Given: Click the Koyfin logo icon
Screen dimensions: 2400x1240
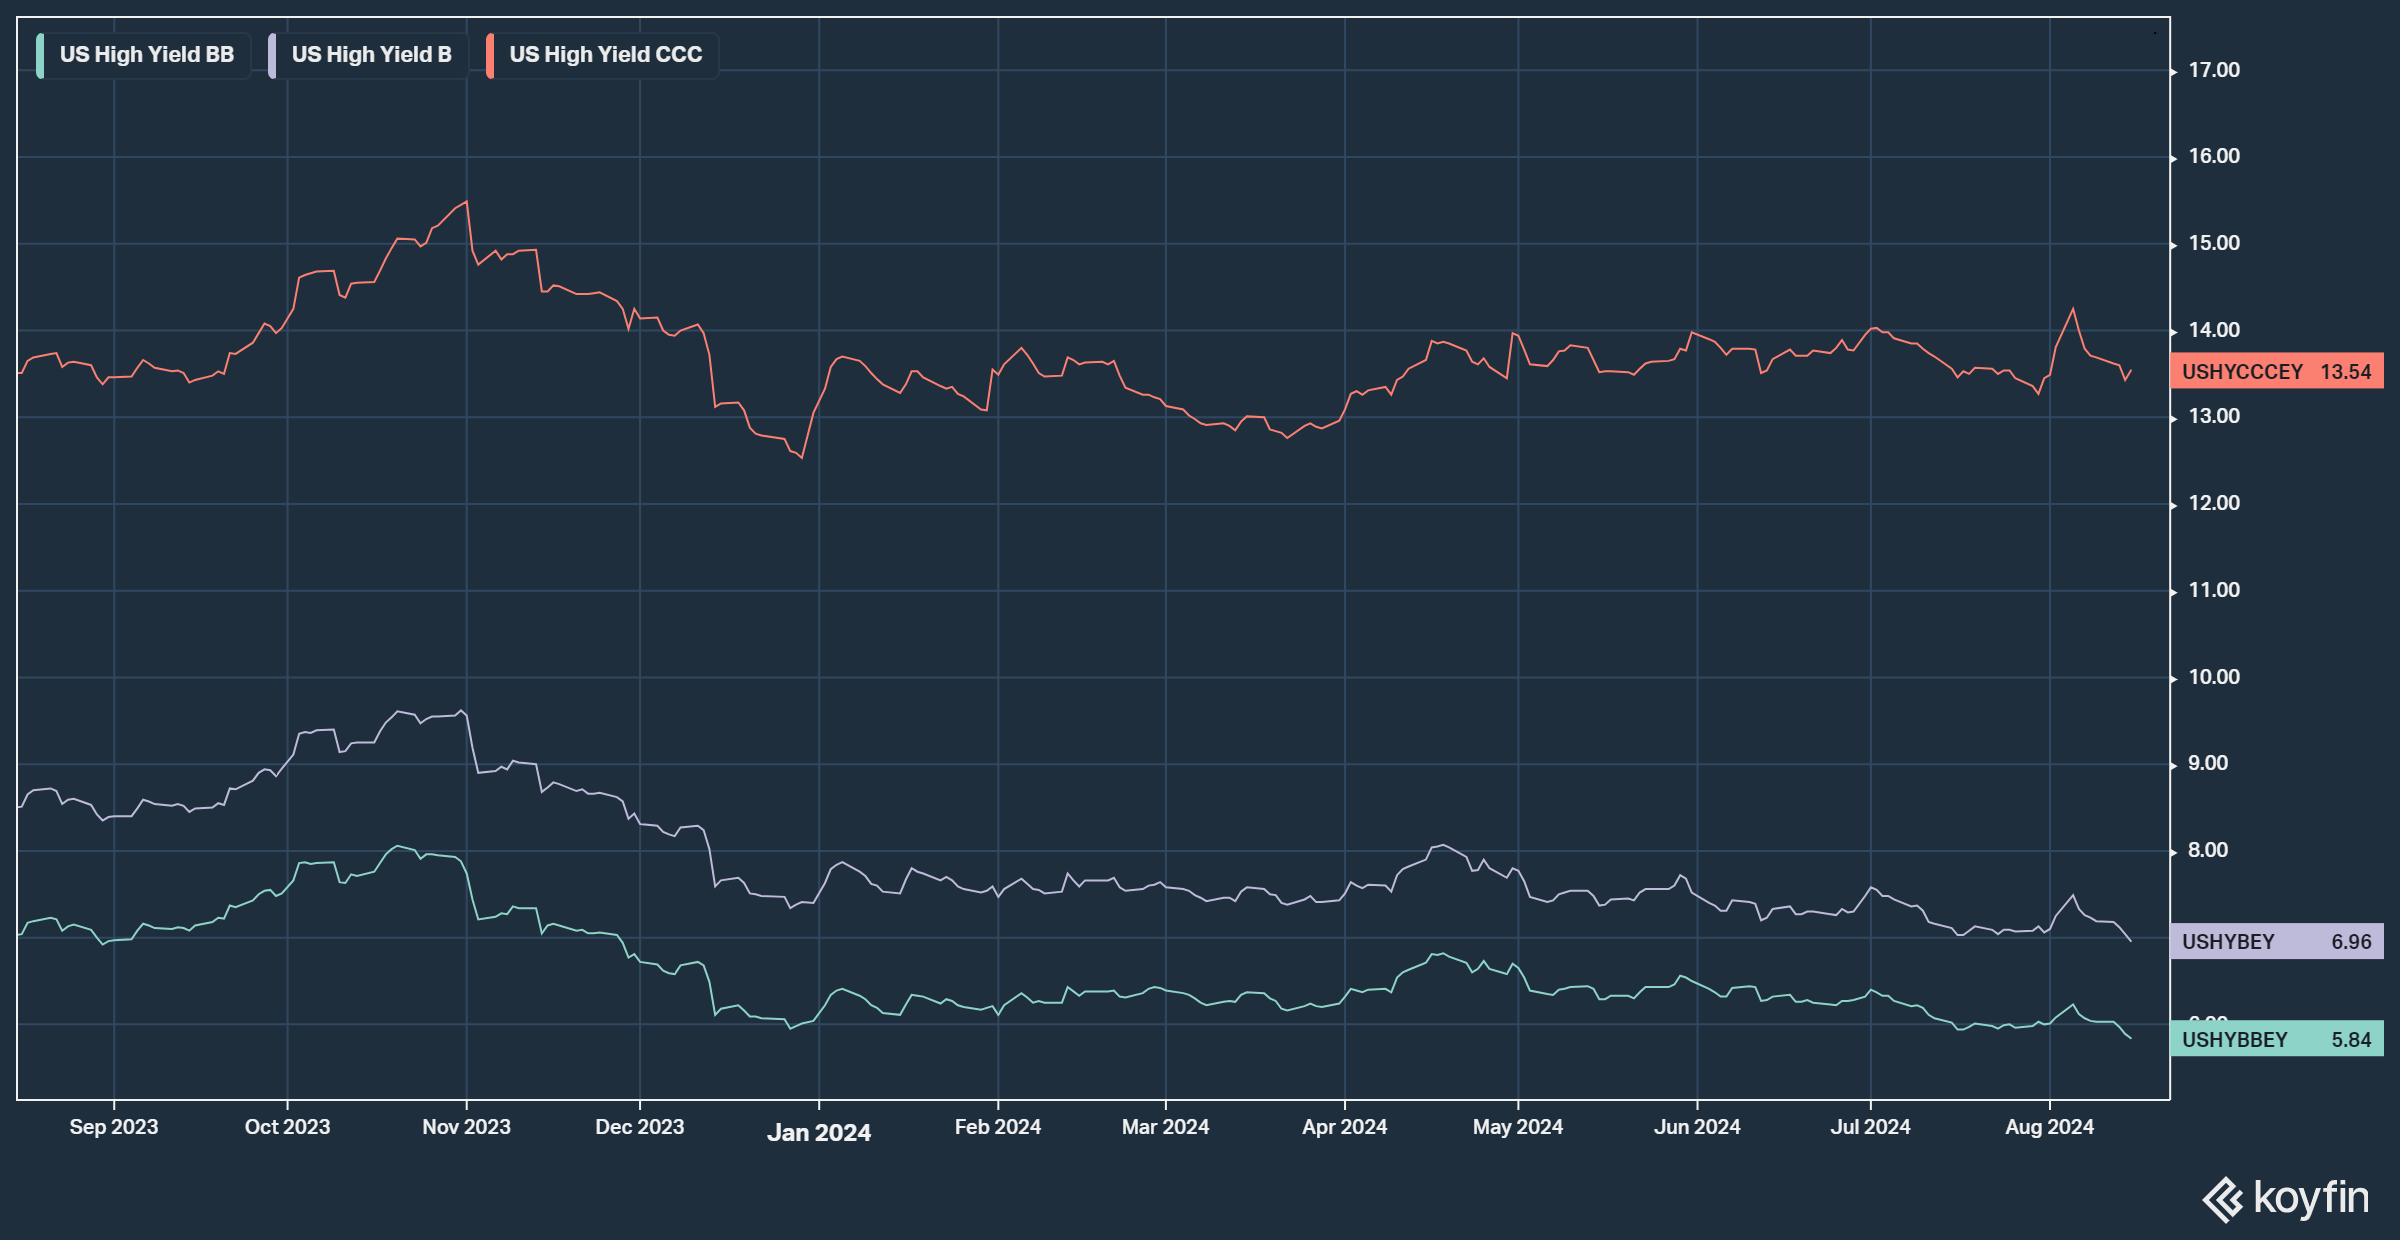Looking at the screenshot, I should [x=2223, y=1199].
